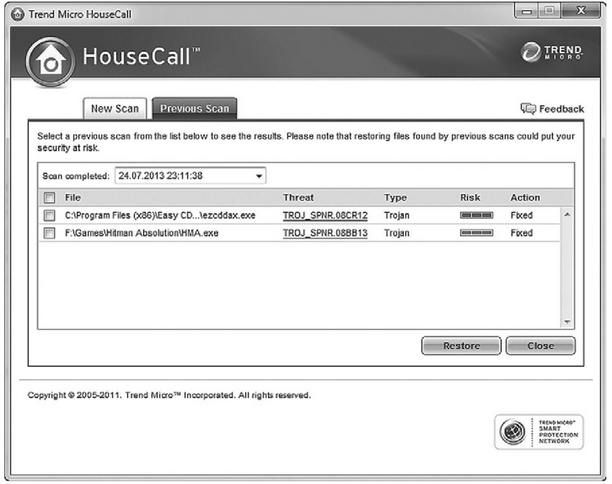Click the Restore button
612x484 pixels.
[461, 346]
